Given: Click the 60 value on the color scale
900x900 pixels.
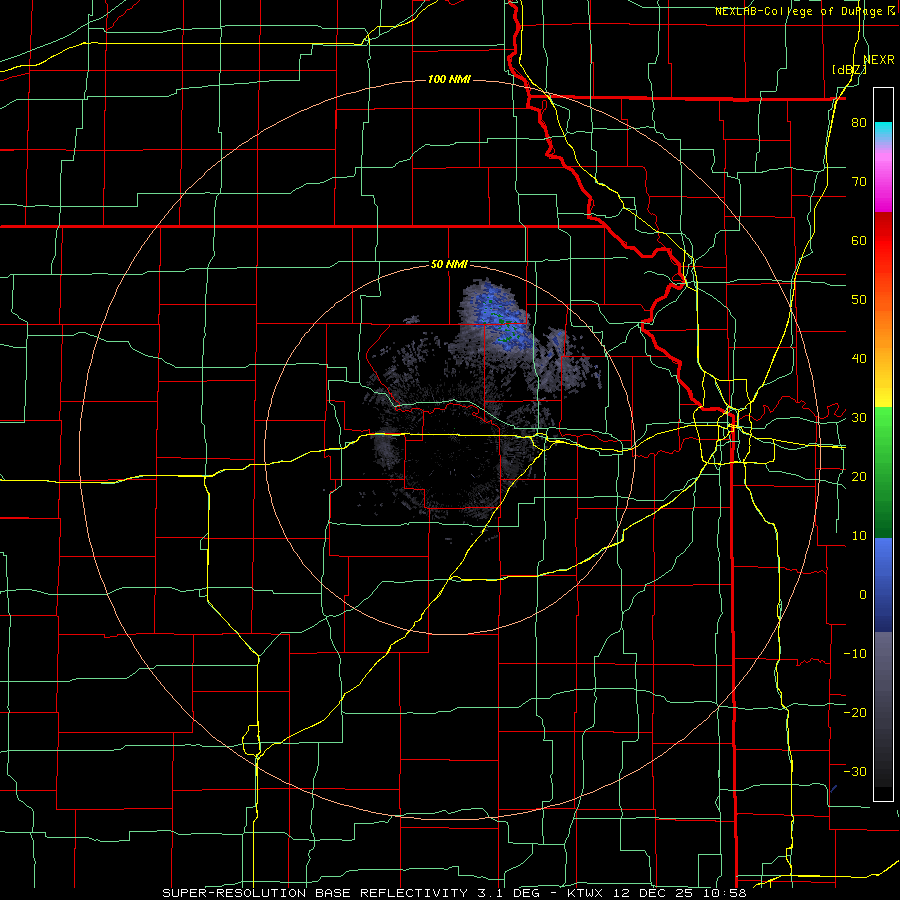Looking at the screenshot, I should 859,240.
